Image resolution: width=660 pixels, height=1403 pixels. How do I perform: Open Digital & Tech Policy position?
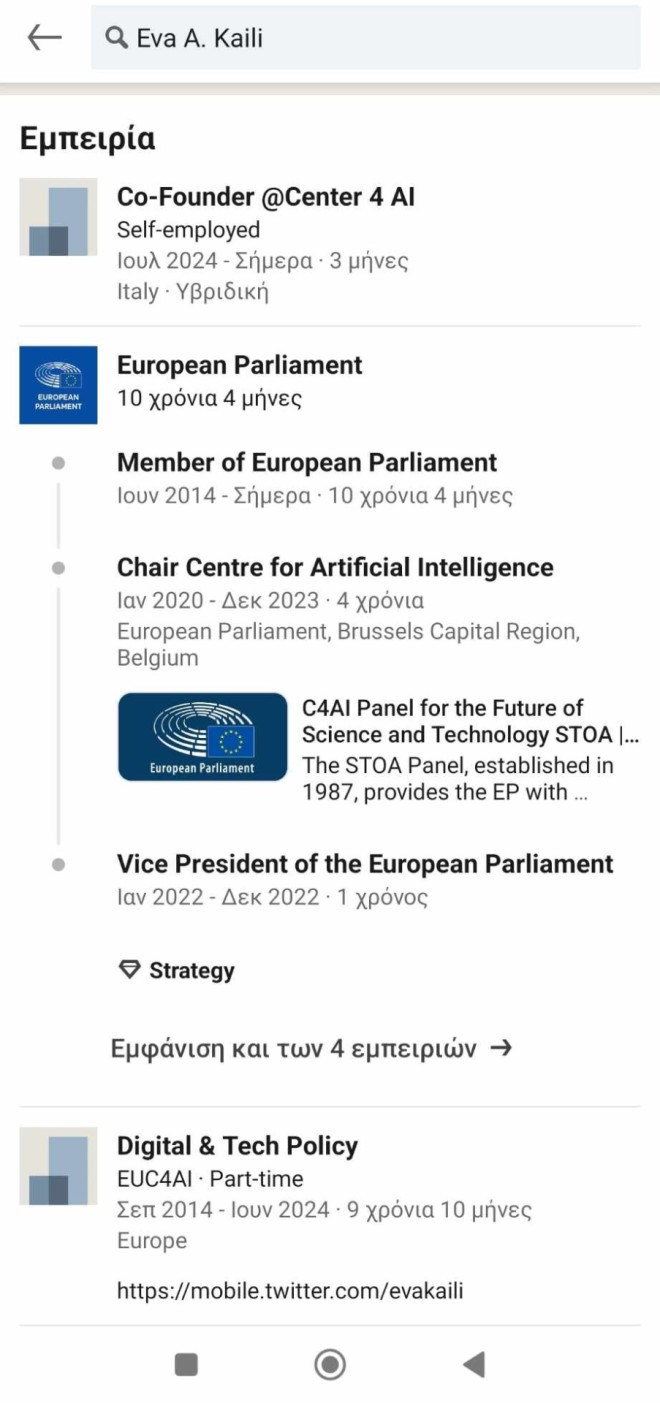coord(237,1146)
